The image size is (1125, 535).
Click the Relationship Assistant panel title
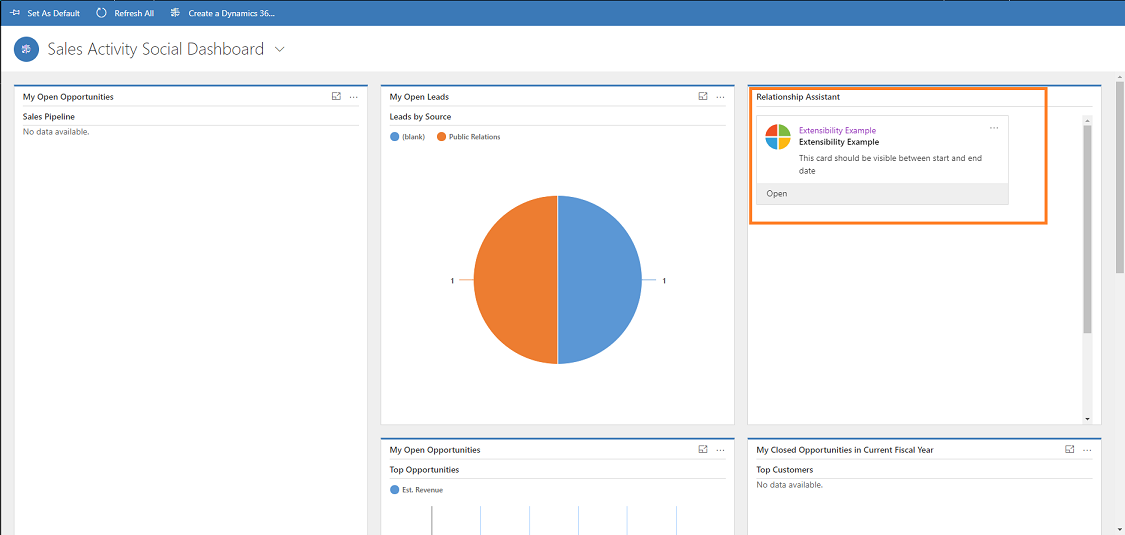[798, 97]
